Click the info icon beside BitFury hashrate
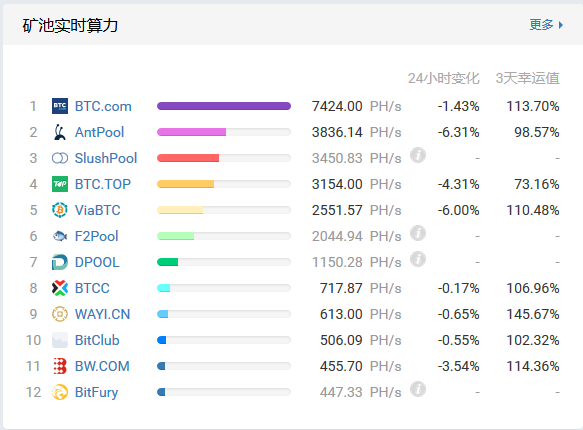Viewport: 583px width, 430px height. coord(418,389)
